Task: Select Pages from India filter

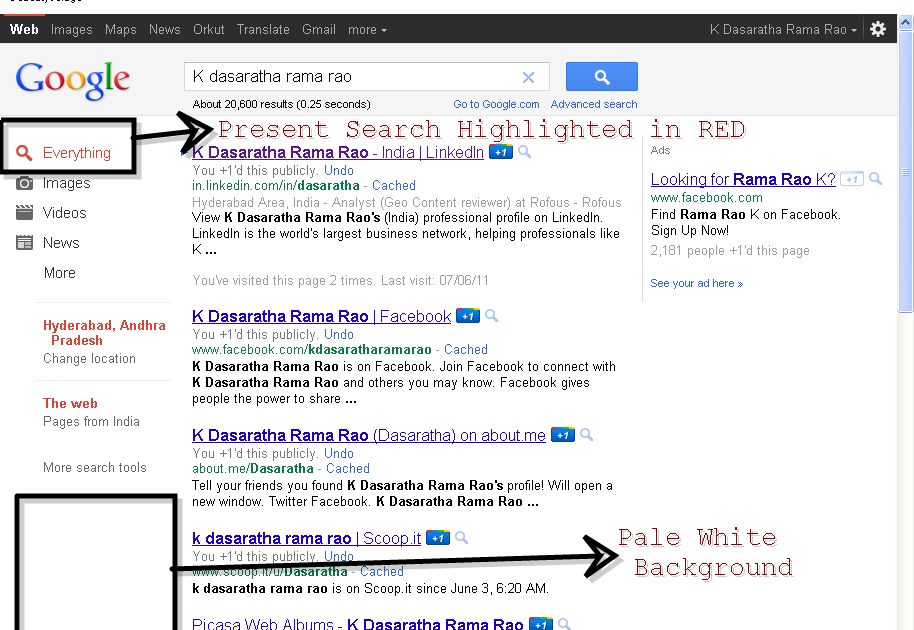Action: point(92,421)
